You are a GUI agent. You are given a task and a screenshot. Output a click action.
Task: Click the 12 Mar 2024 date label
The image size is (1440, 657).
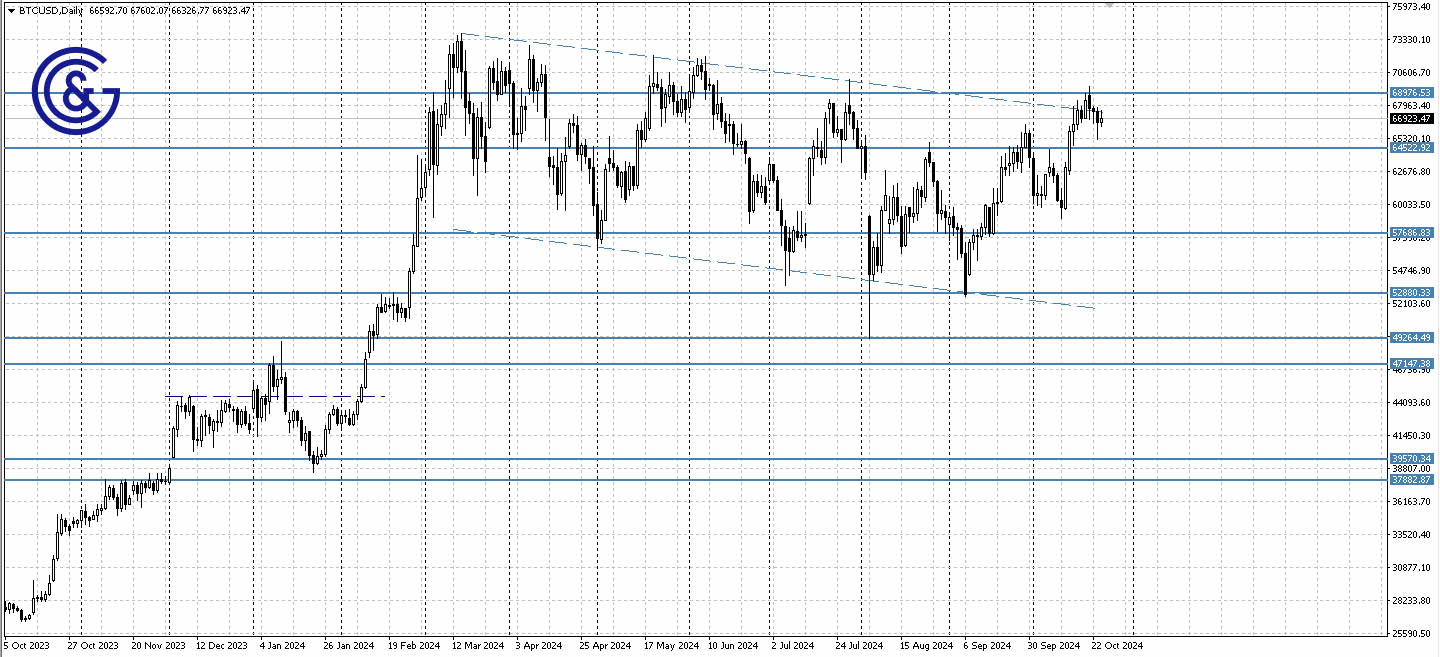coord(478,646)
